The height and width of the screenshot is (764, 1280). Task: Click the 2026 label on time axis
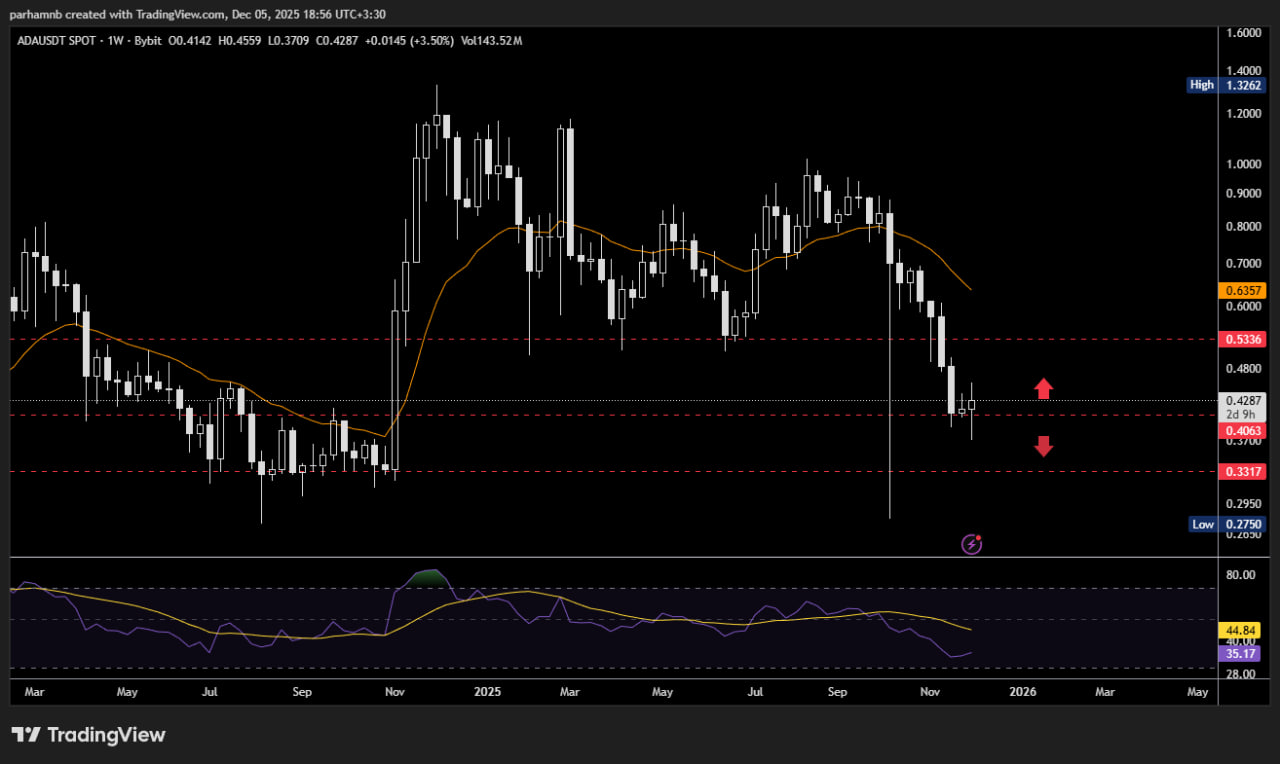(x=1022, y=691)
